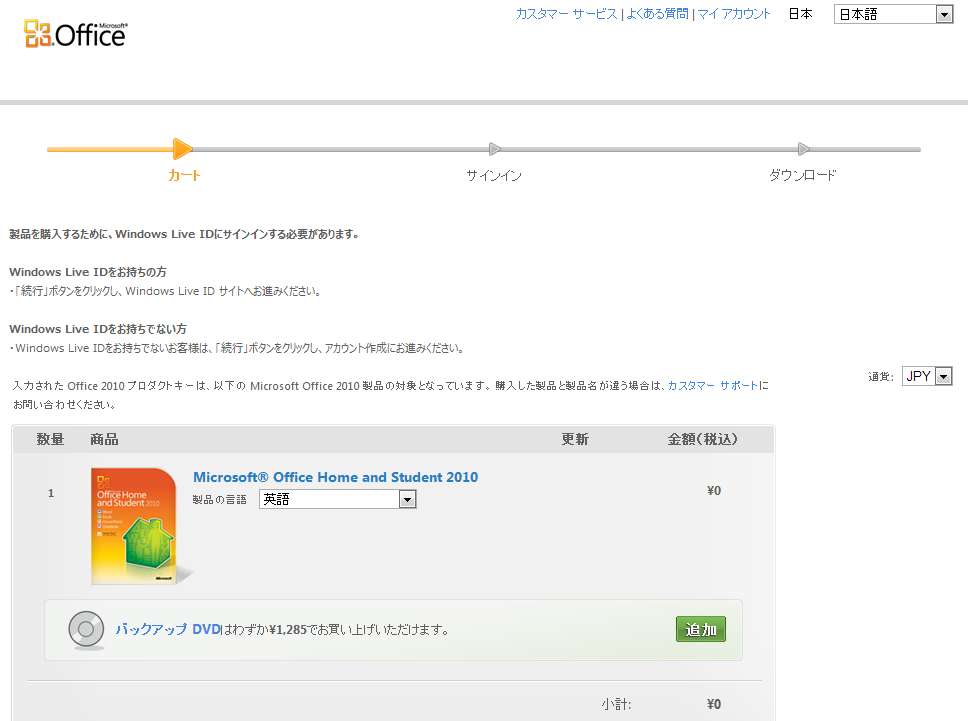Open the JPY currency dropdown
Viewport: 968px width, 721px height.
(927, 376)
